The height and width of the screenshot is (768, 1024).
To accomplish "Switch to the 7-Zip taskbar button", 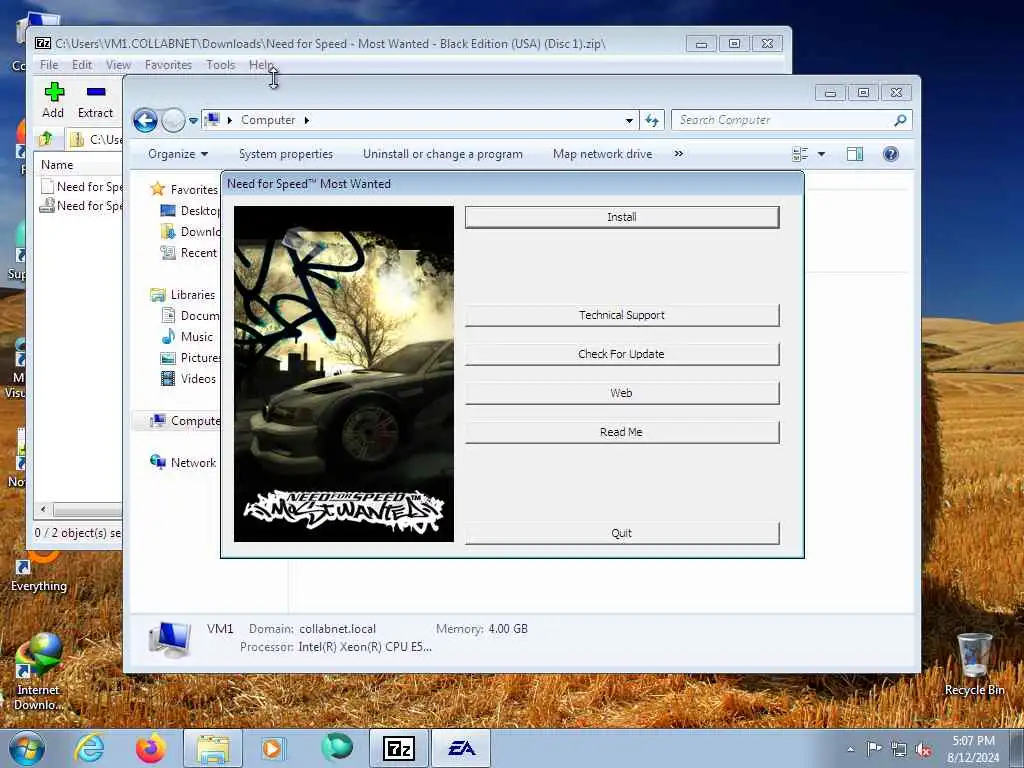I will click(x=398, y=748).
